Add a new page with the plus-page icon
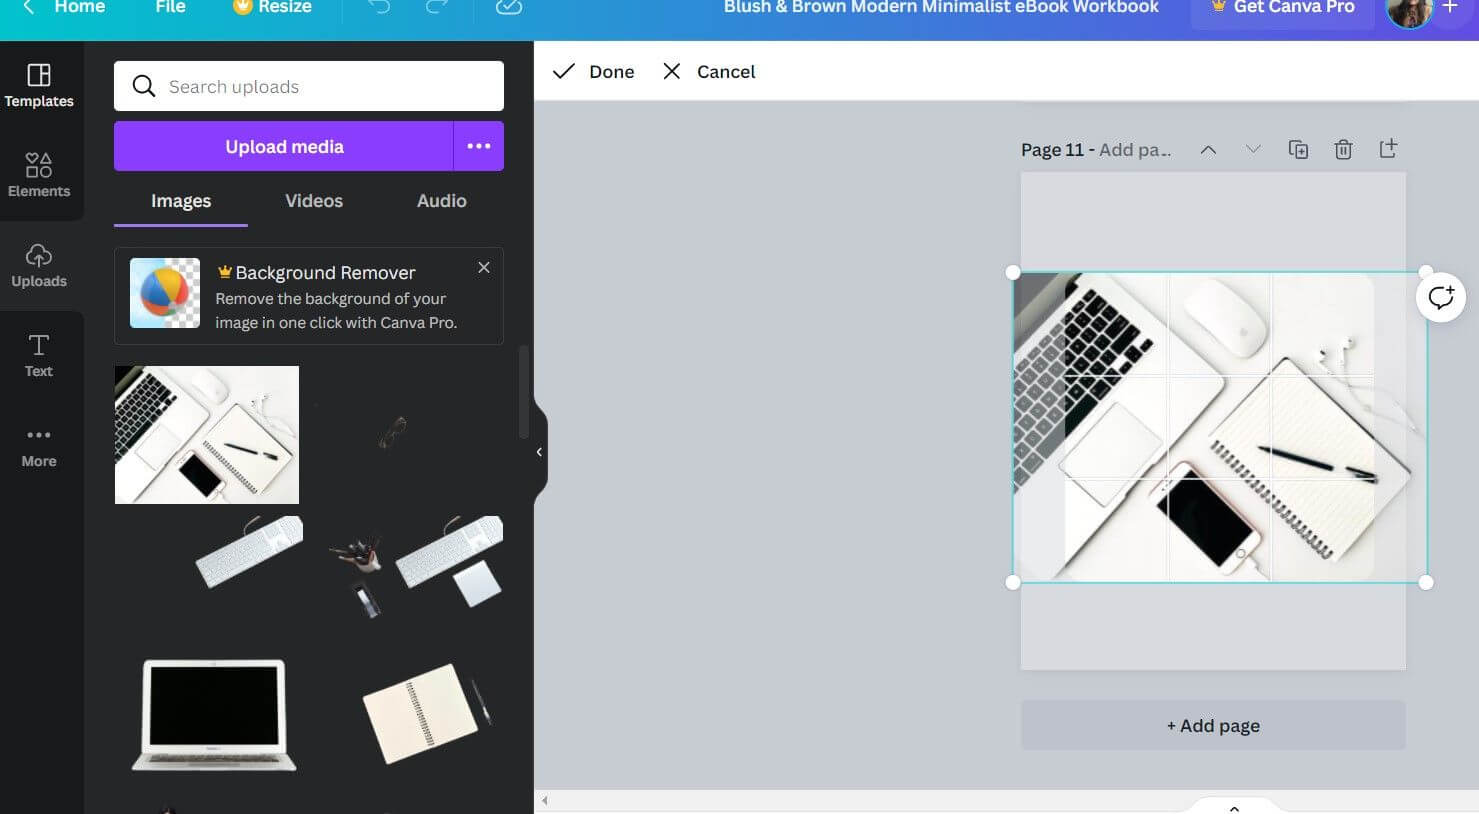This screenshot has width=1479, height=814. pyautogui.click(x=1388, y=149)
